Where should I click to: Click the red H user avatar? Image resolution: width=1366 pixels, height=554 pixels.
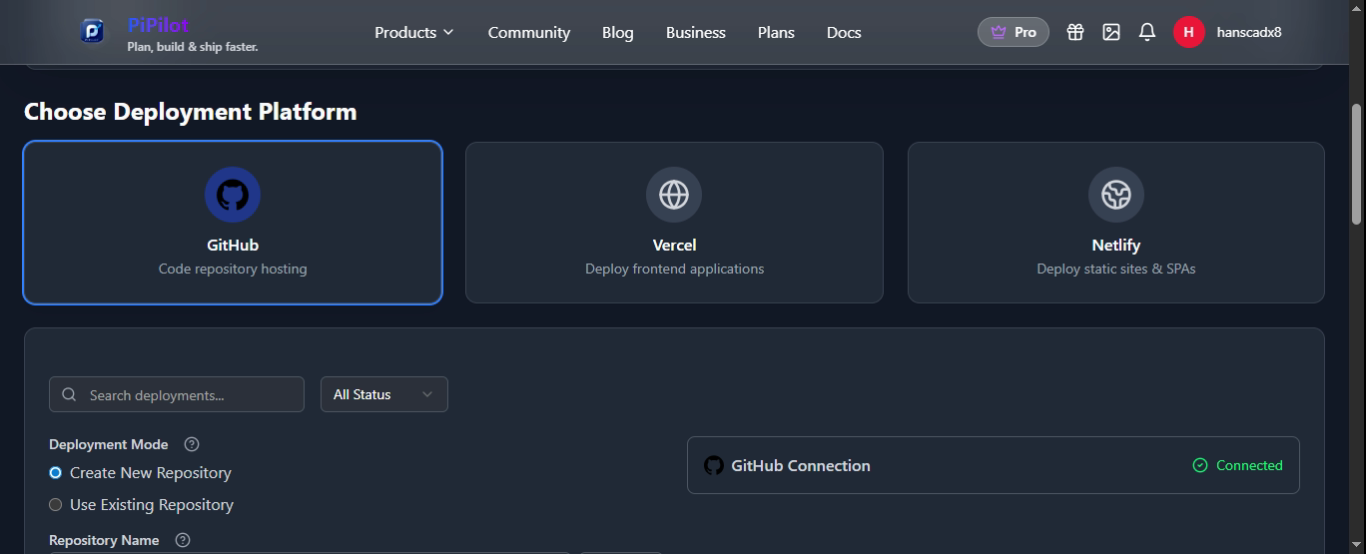click(x=1188, y=32)
